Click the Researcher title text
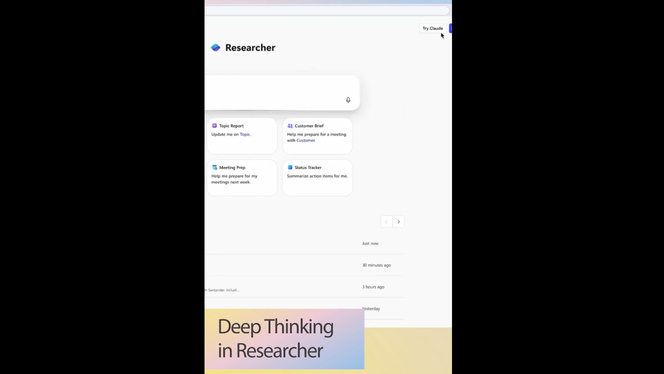Screen dimensions: 664x374 (250, 48)
